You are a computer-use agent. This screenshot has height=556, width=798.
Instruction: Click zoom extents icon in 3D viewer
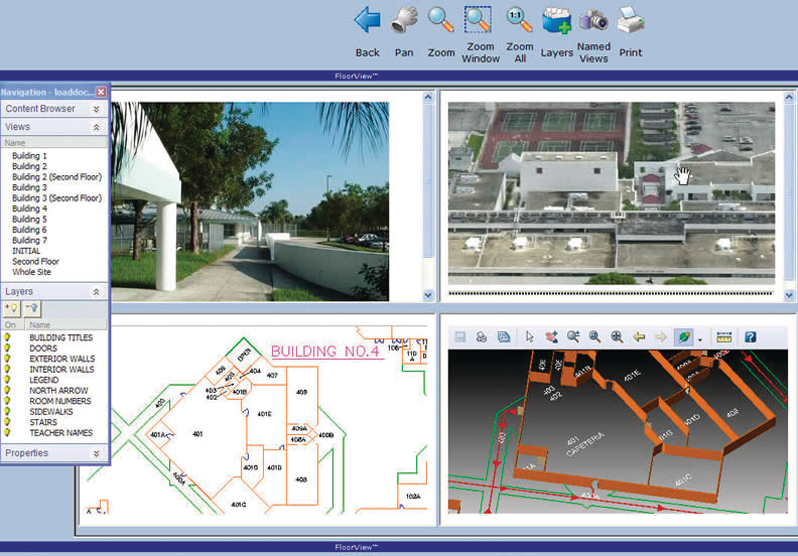pos(617,337)
